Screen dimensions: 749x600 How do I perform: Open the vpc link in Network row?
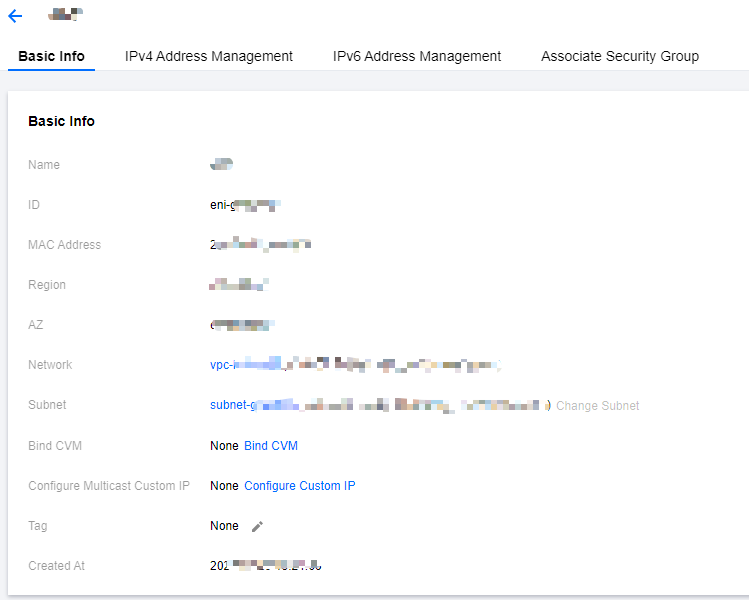point(355,365)
